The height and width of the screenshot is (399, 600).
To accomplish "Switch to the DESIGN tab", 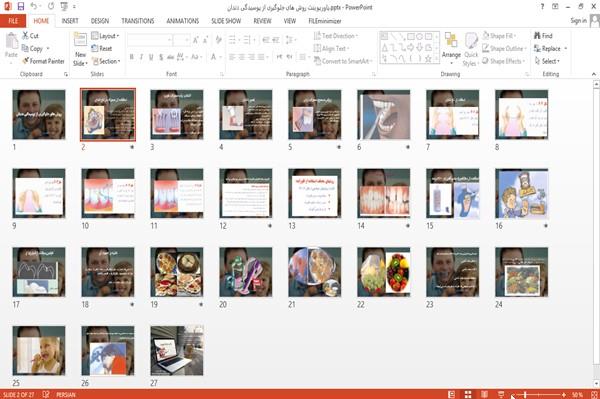I will (x=100, y=21).
